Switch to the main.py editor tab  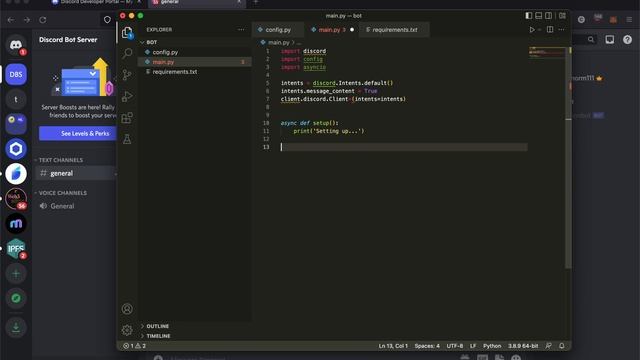click(331, 30)
